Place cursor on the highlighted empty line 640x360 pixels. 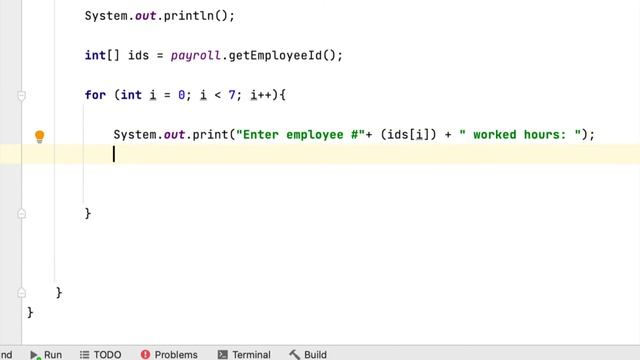pyautogui.click(x=320, y=154)
